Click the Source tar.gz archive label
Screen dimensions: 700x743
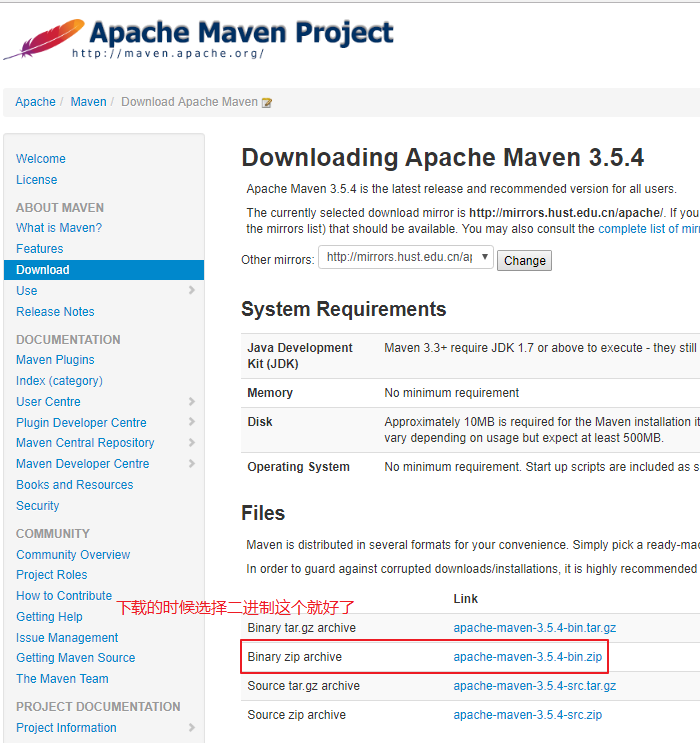(303, 686)
